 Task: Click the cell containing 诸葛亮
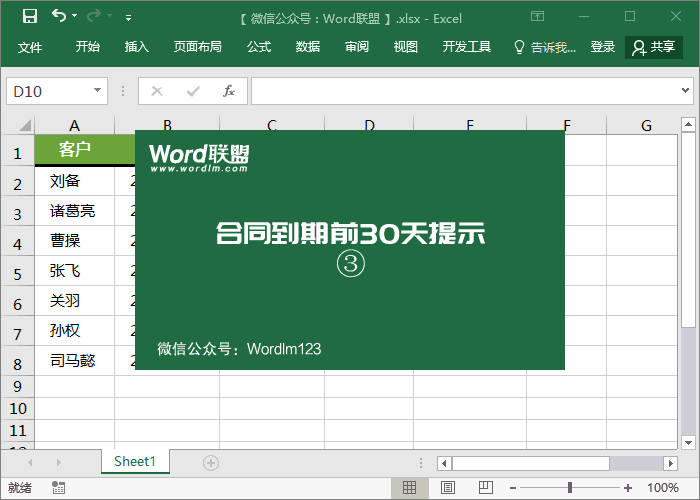75,211
